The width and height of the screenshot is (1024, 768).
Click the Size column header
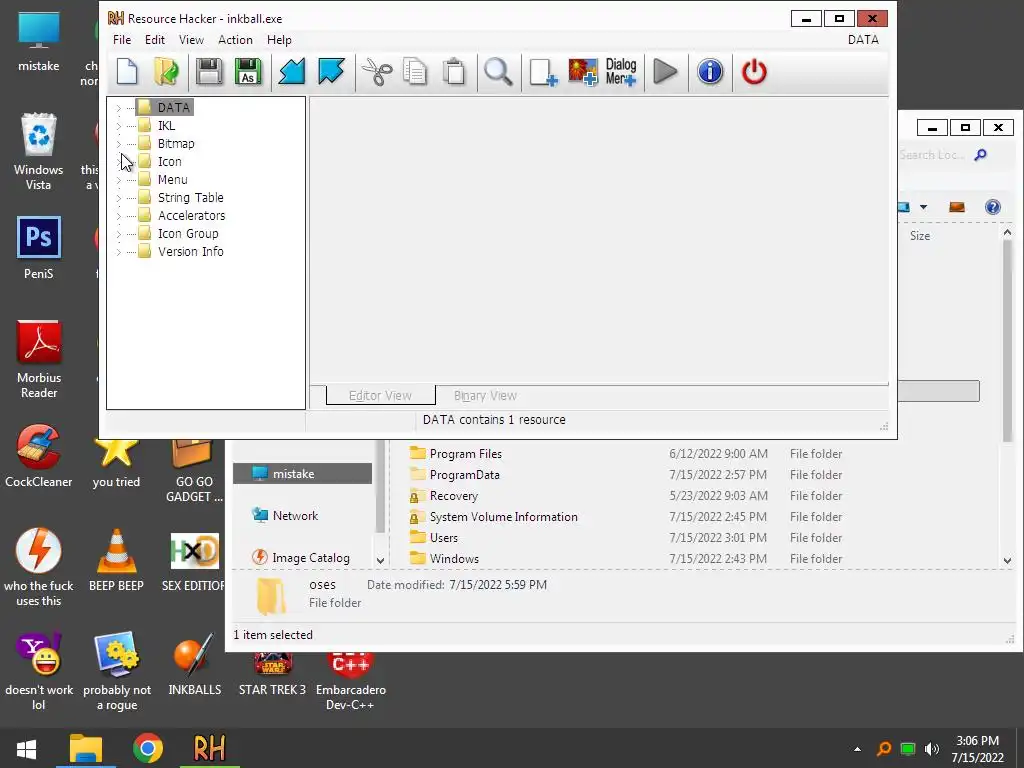coord(920,236)
